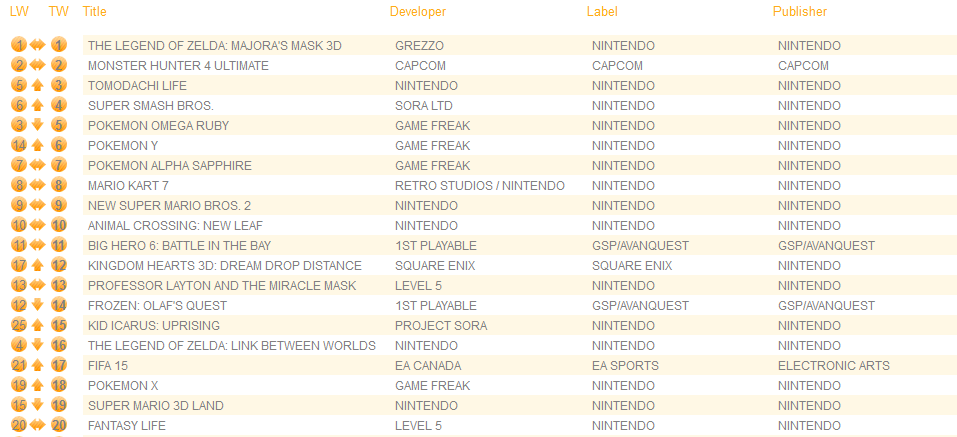The image size is (957, 437).
Task: Select title KID ICARUS: UPRISING
Action: pyautogui.click(x=154, y=326)
